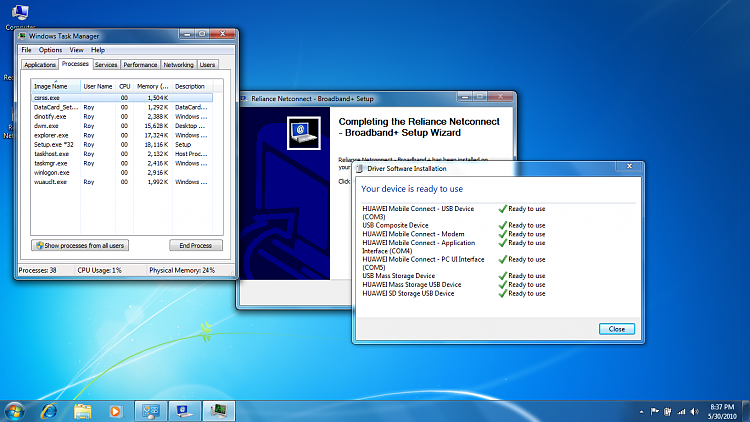The image size is (750, 422).
Task: Click the CPU Usage: 1% status text
Action: [x=99, y=270]
